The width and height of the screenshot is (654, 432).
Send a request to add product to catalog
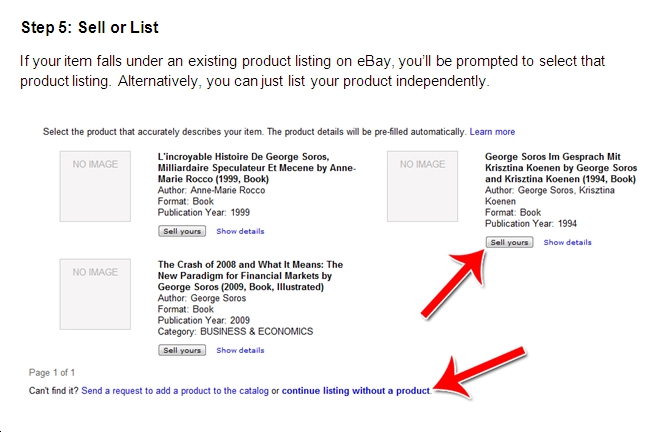[x=175, y=391]
